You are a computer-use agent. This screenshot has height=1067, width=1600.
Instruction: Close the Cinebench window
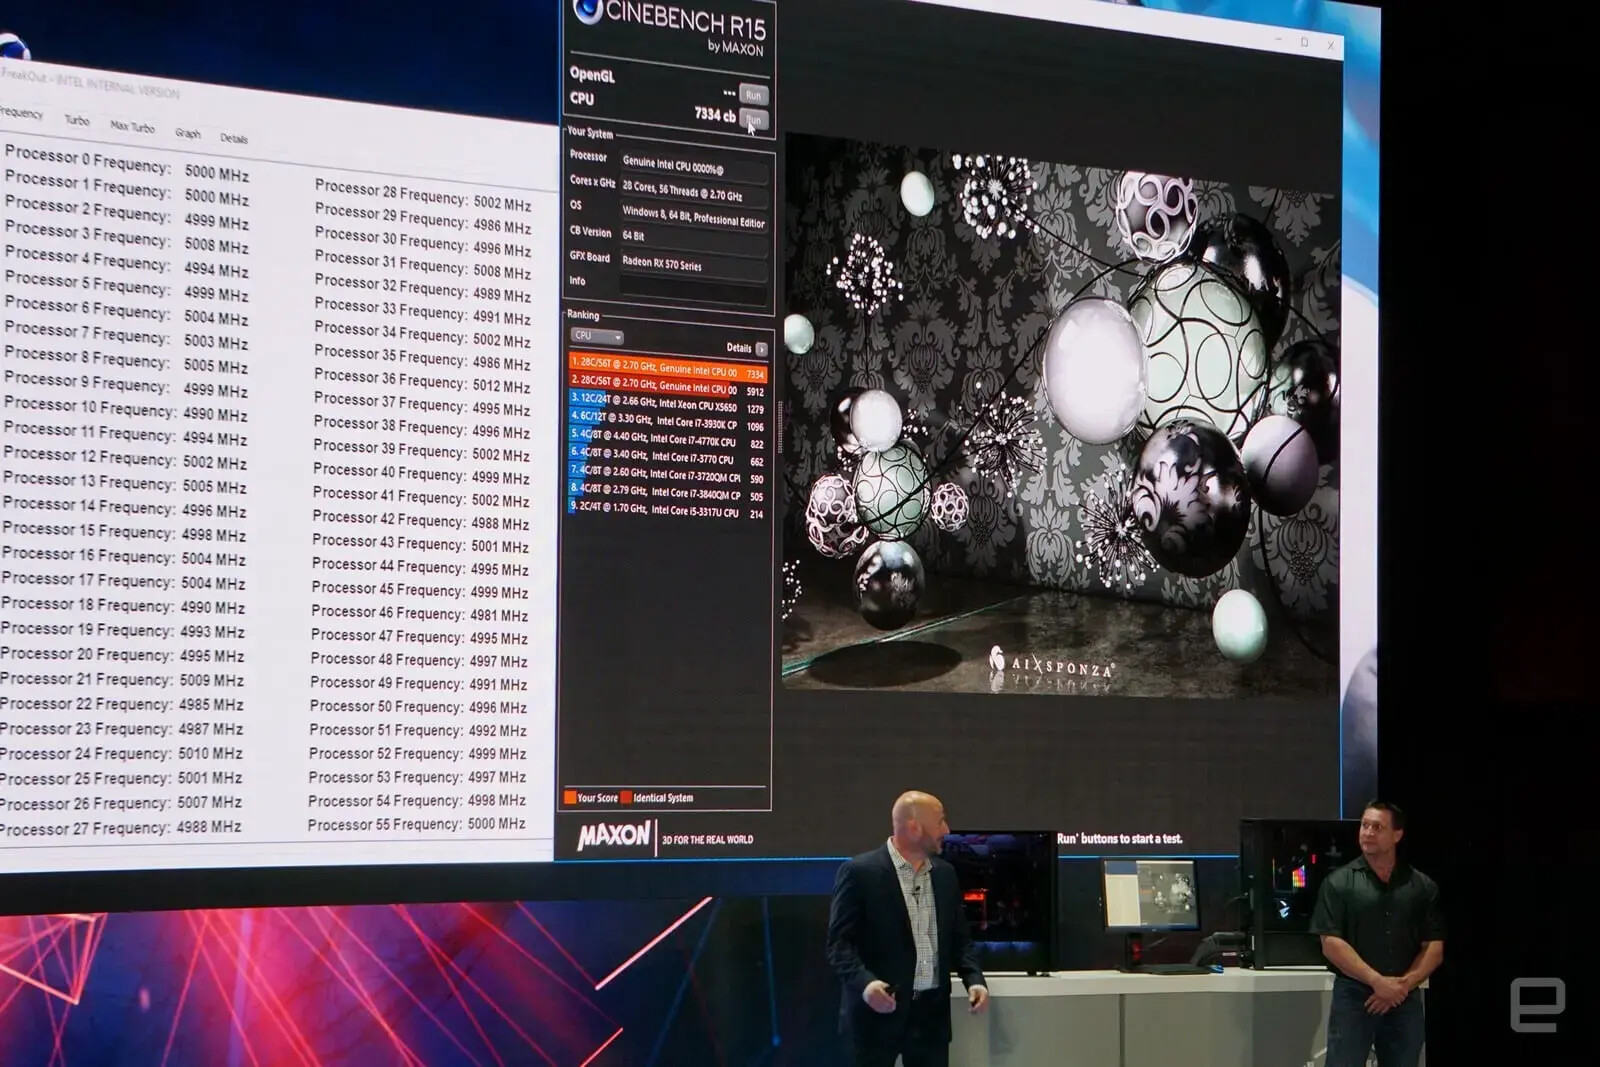click(x=1331, y=45)
